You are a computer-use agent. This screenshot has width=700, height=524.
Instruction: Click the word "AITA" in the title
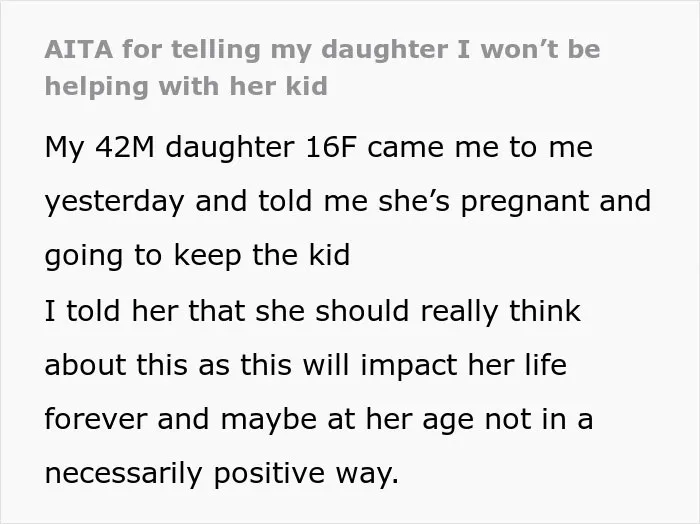[x=79, y=49]
